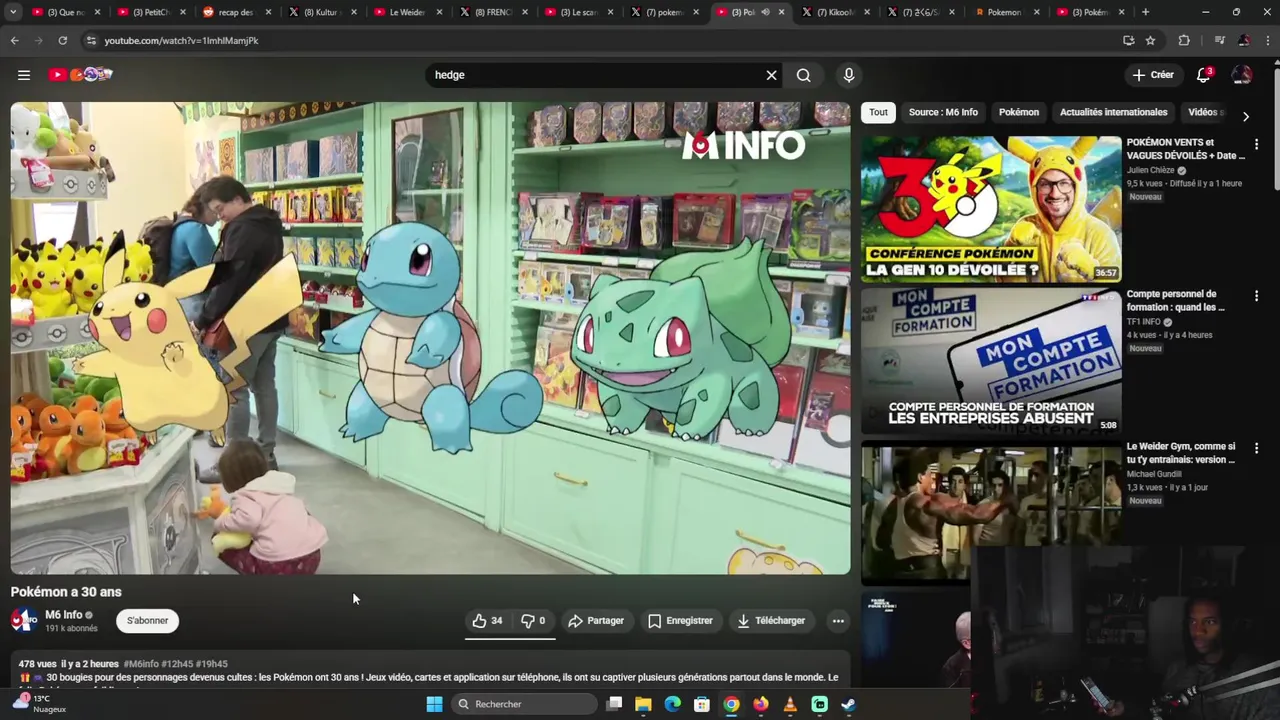The height and width of the screenshot is (720, 1280).
Task: Click the Partager share button
Action: (596, 621)
